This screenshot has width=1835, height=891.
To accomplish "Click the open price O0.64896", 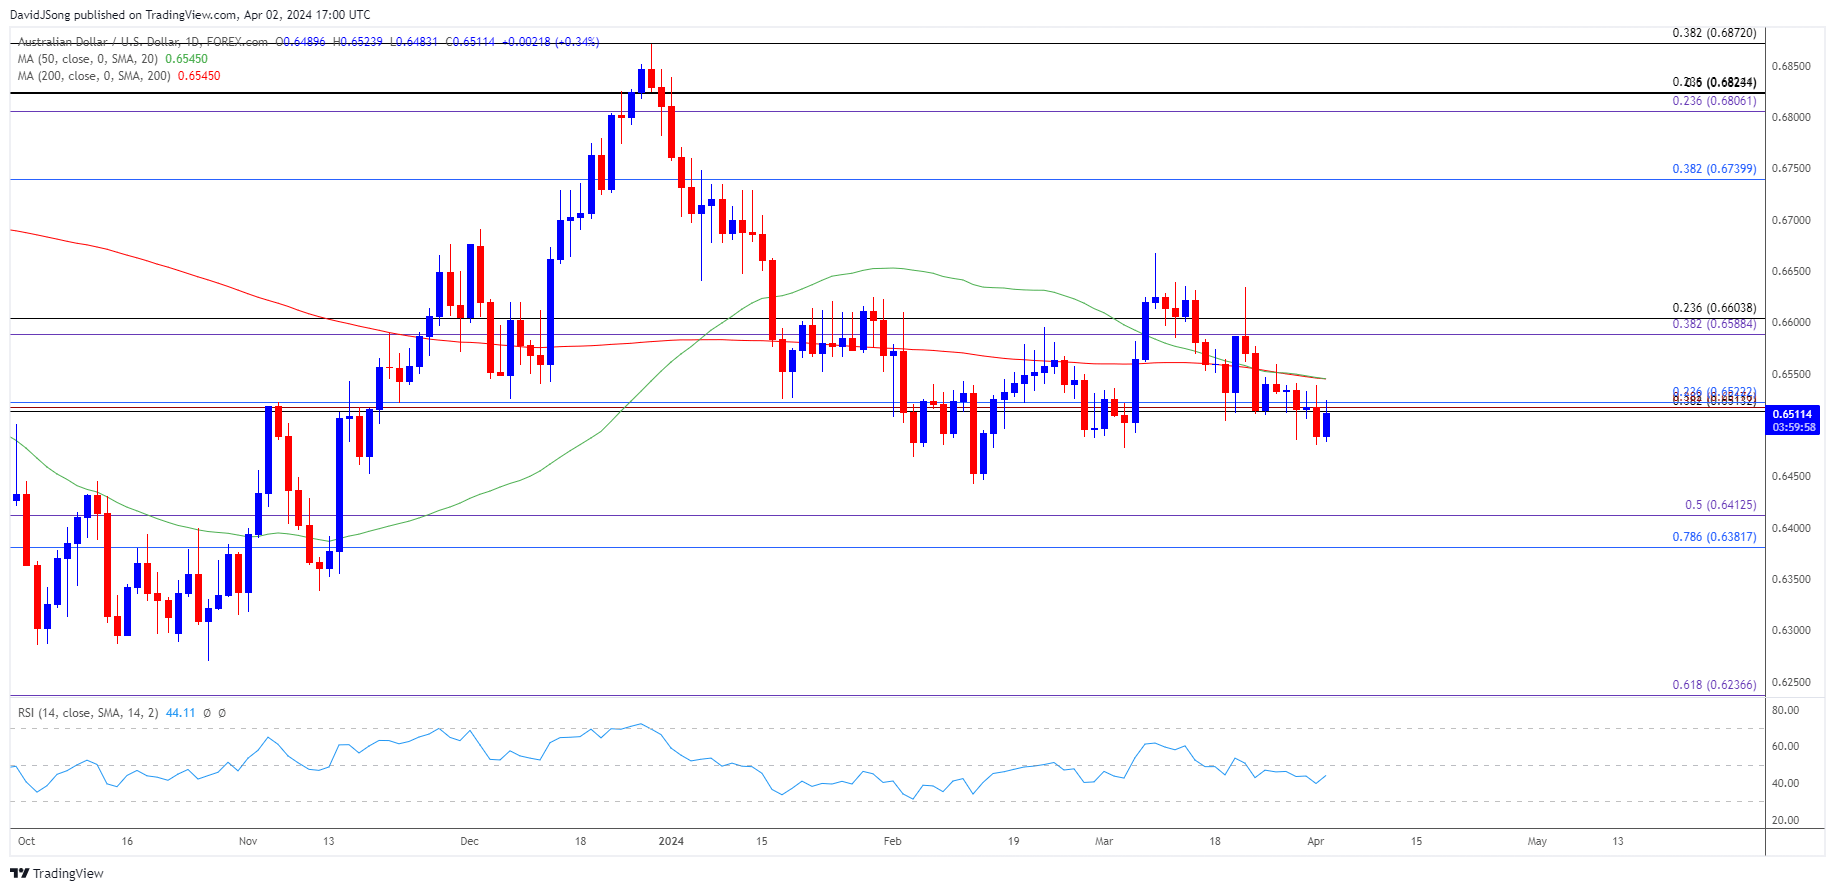I will (300, 42).
